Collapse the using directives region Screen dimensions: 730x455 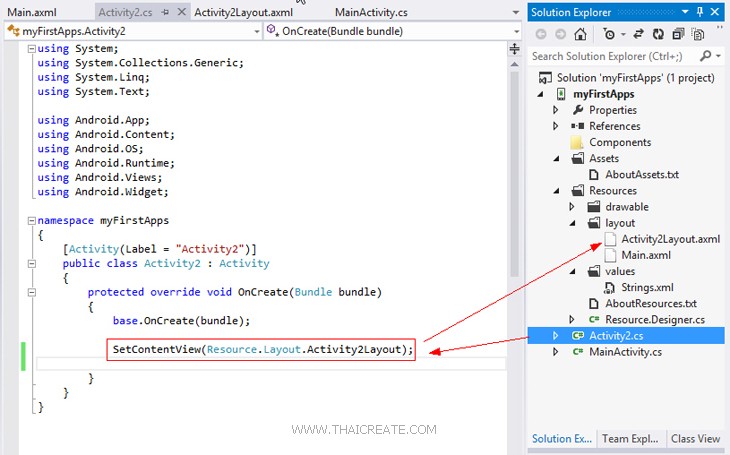point(32,48)
